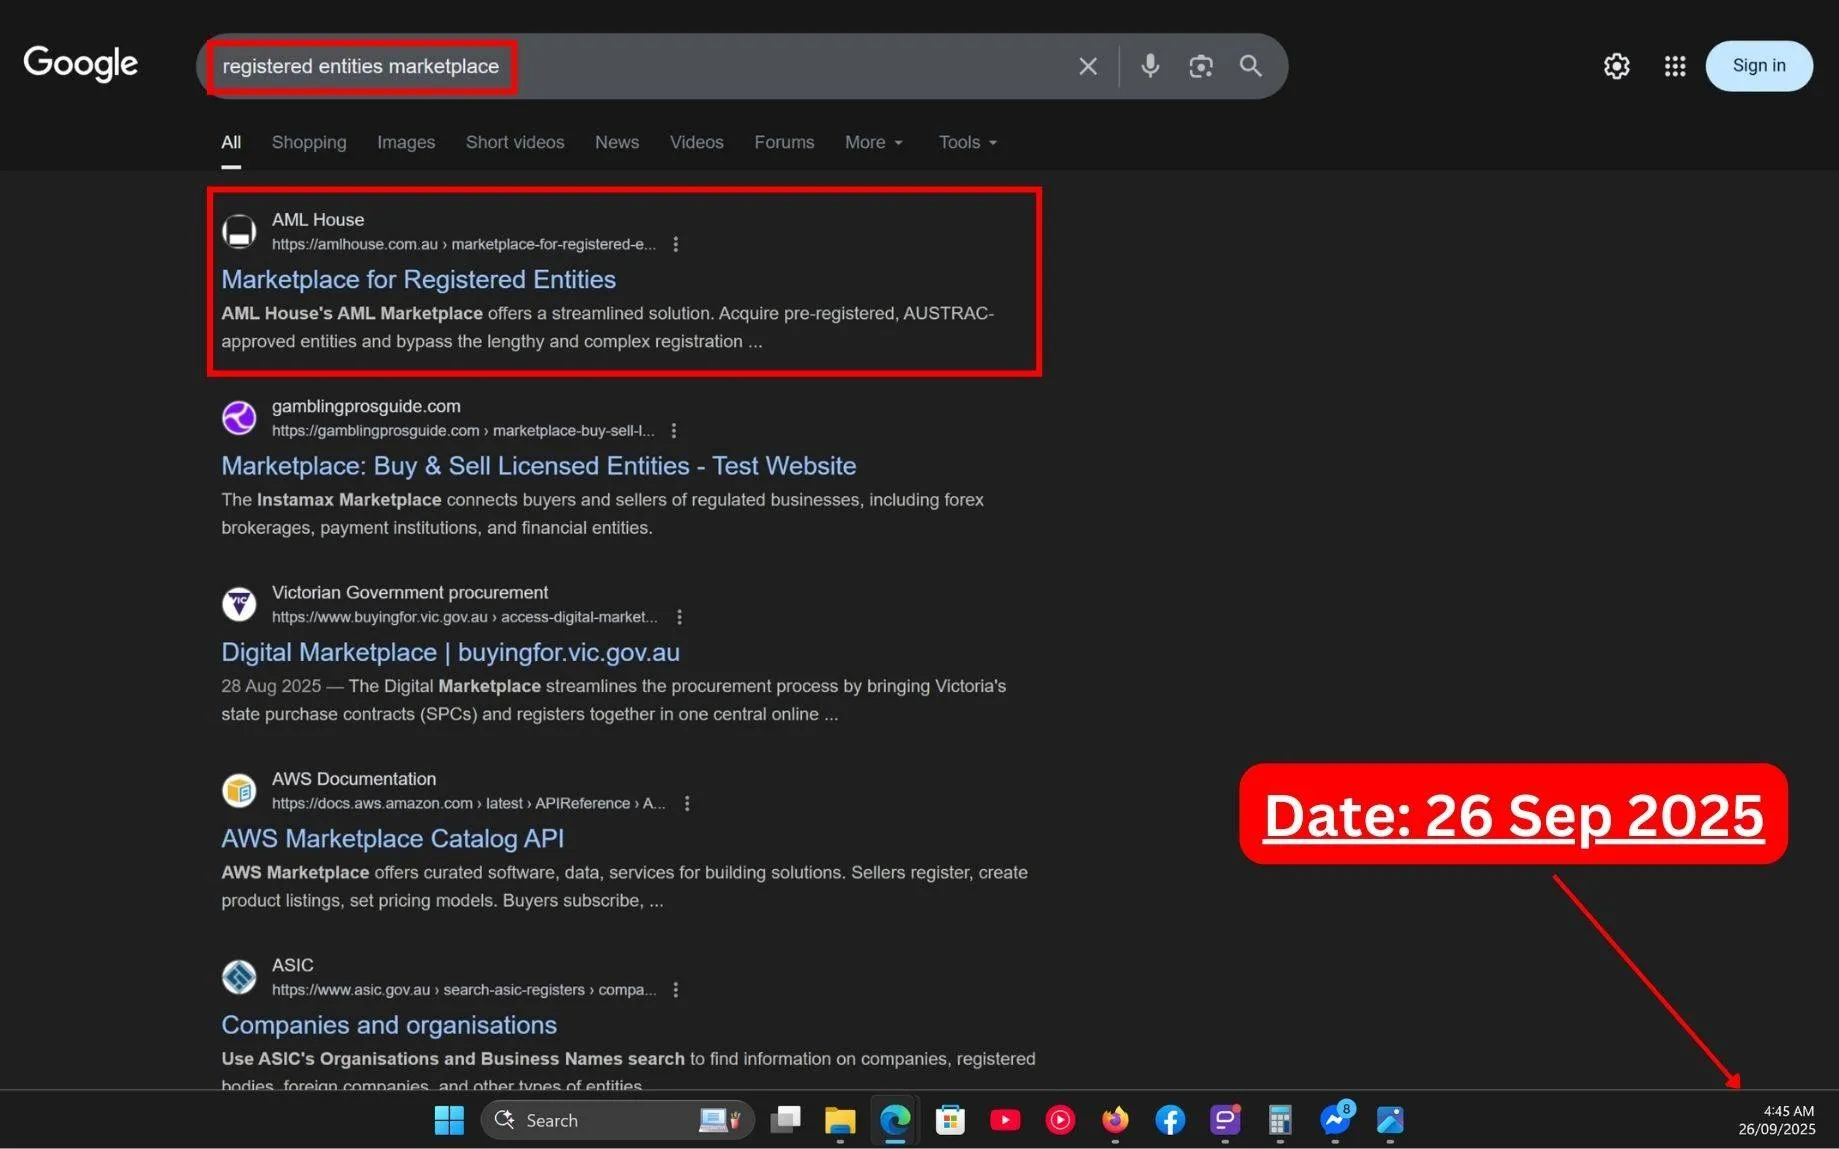1839x1149 pixels.
Task: Open options for the AML House result
Action: click(676, 243)
